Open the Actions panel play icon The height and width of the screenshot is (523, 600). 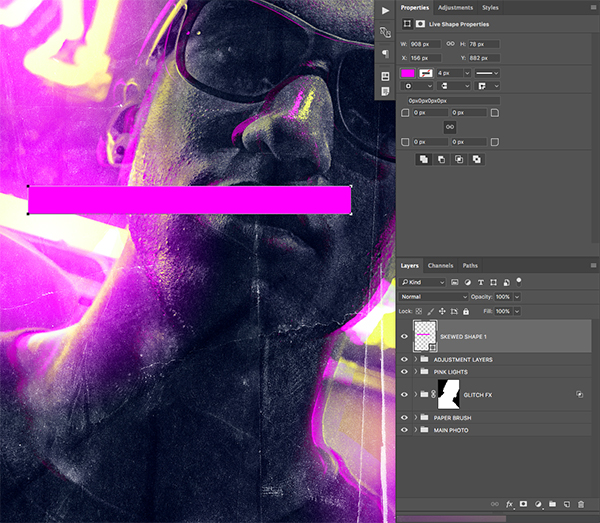coord(385,11)
